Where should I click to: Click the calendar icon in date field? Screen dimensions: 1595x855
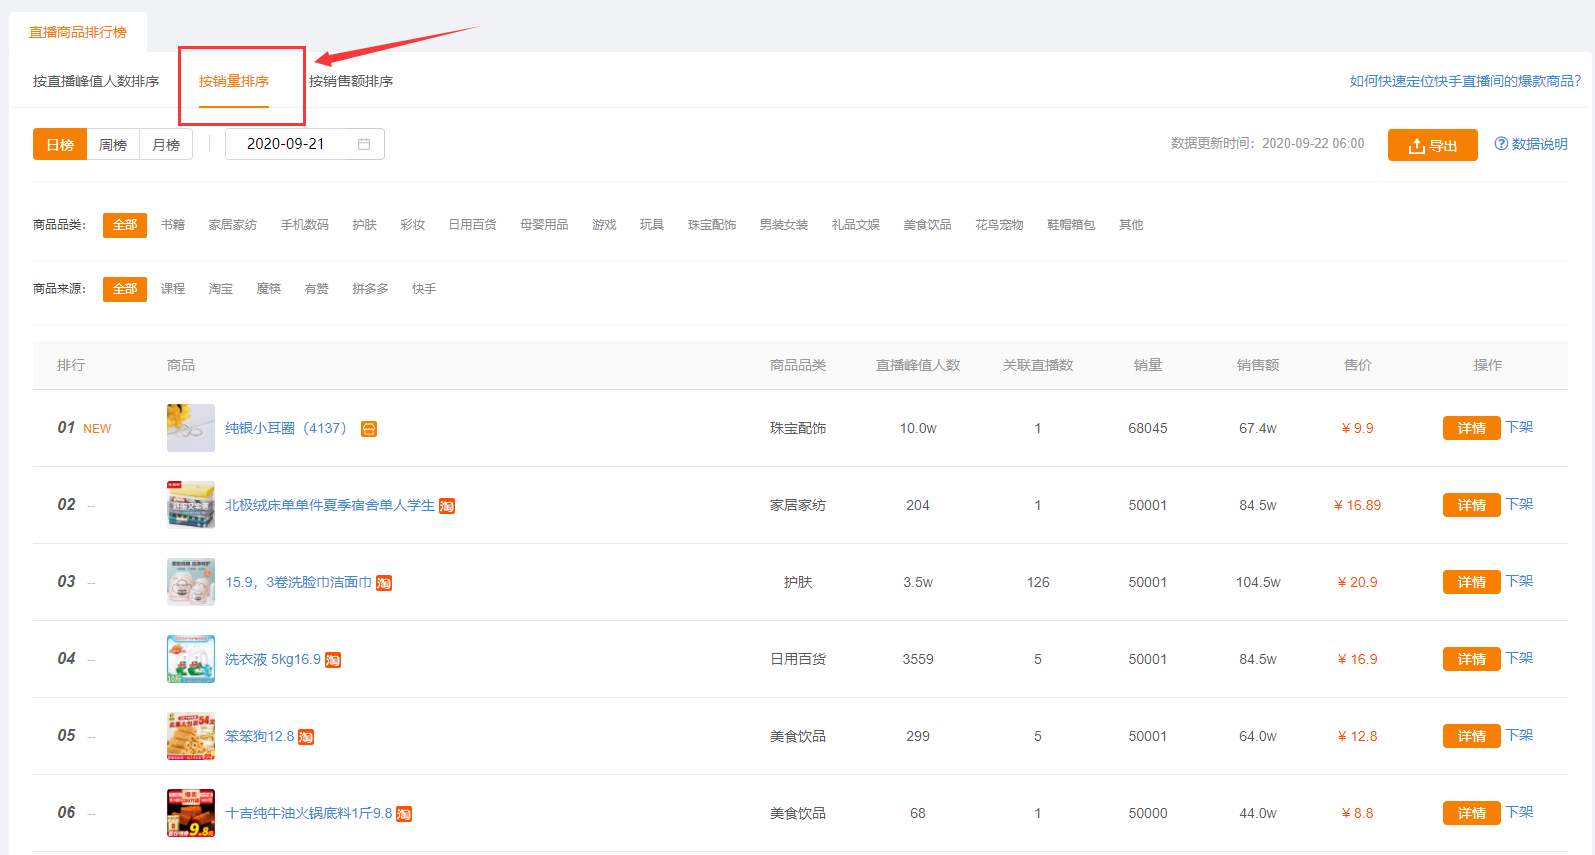tap(364, 144)
